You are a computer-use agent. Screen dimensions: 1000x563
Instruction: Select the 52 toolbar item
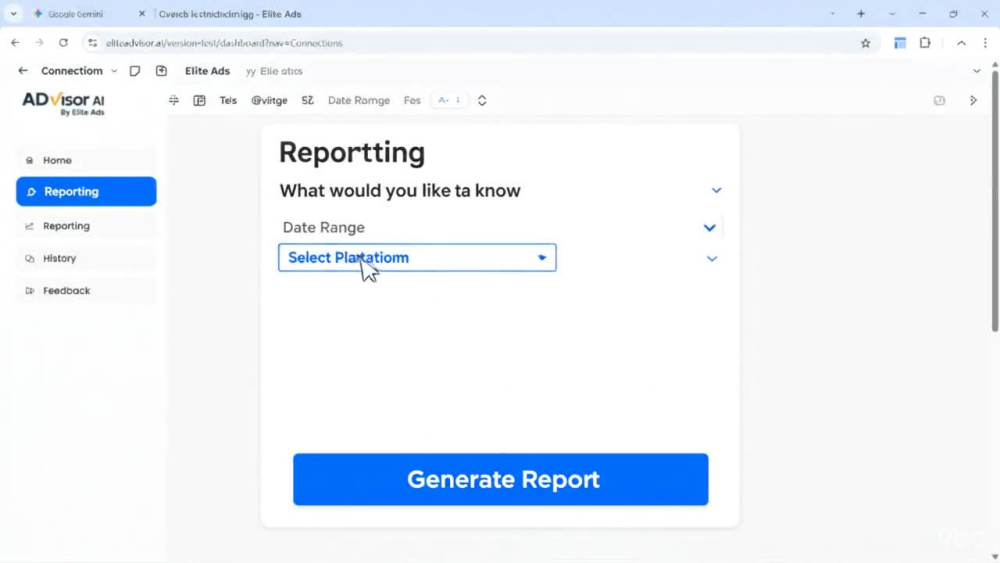point(307,100)
